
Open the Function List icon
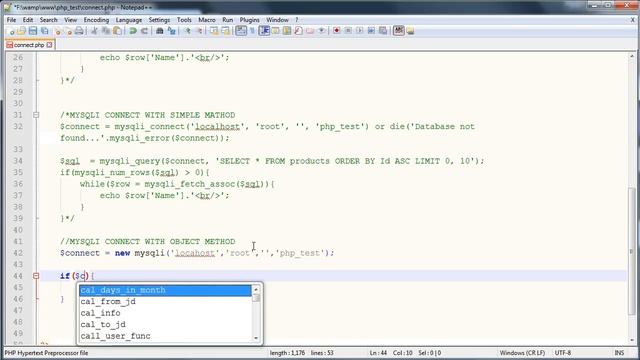pos(298,31)
